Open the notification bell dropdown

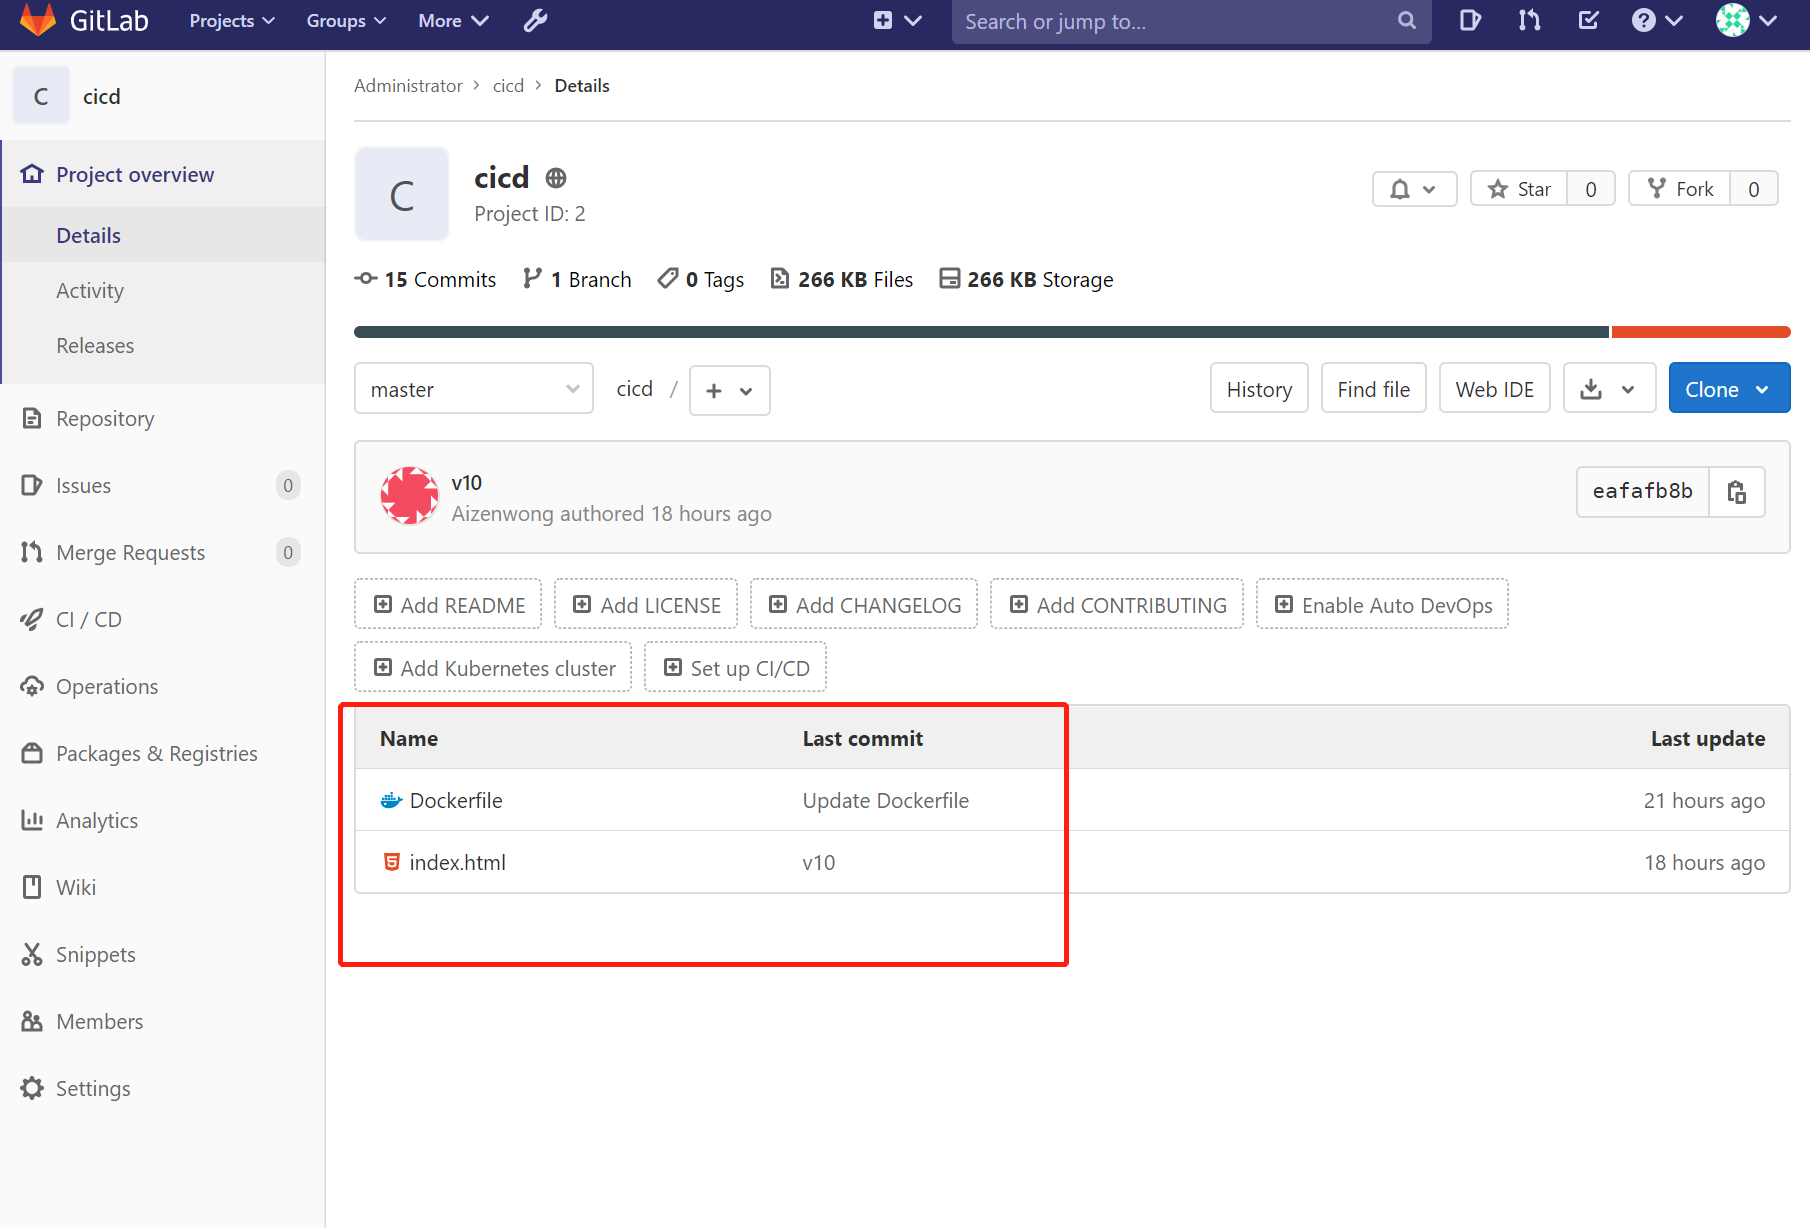[x=1414, y=189]
